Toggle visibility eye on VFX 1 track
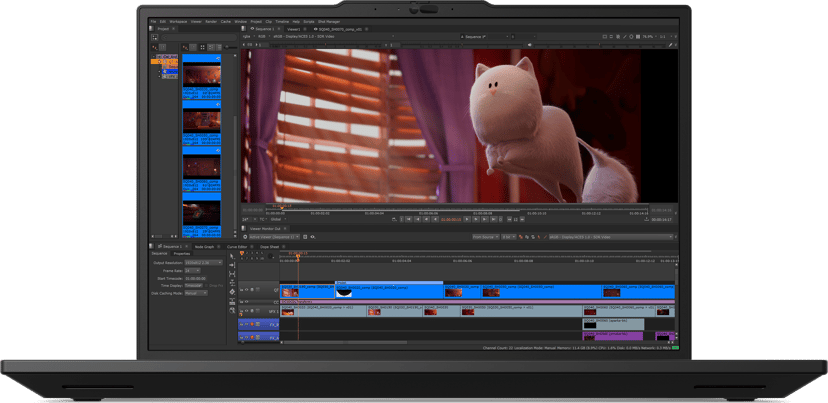828x403 pixels. (247, 311)
